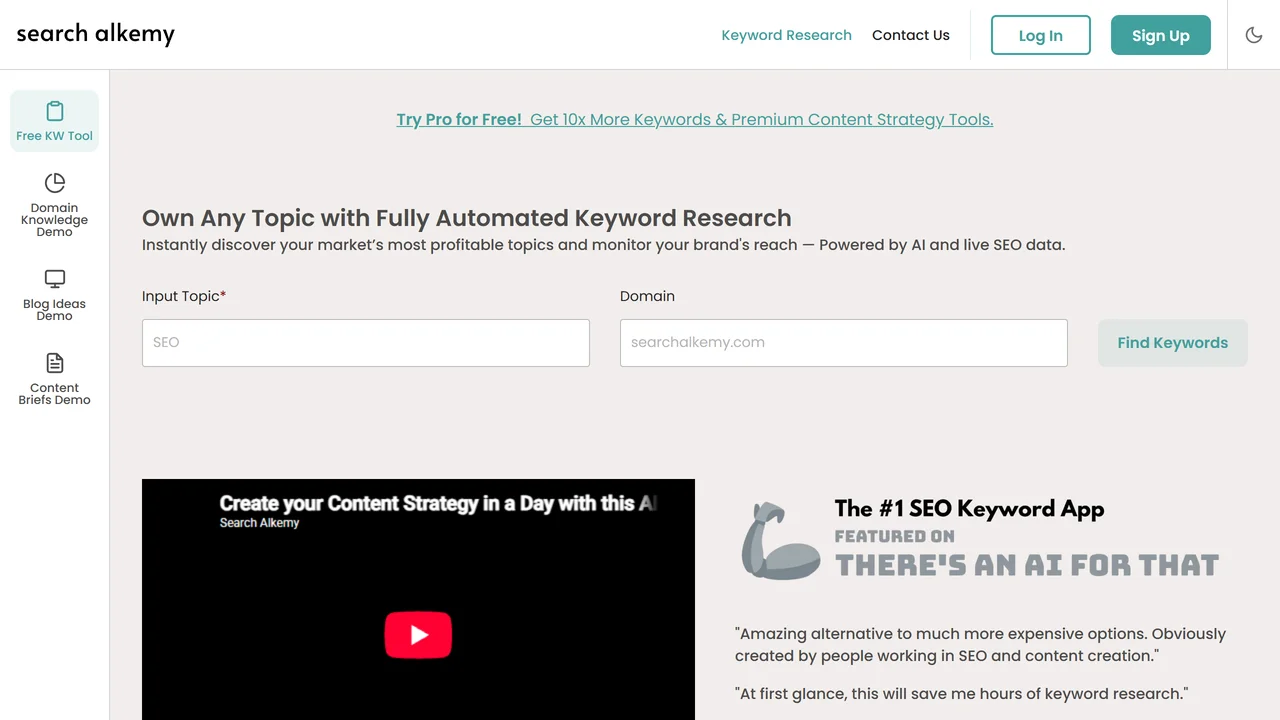This screenshot has width=1280, height=720.
Task: Focus the Input Topic field
Action: 366,343
